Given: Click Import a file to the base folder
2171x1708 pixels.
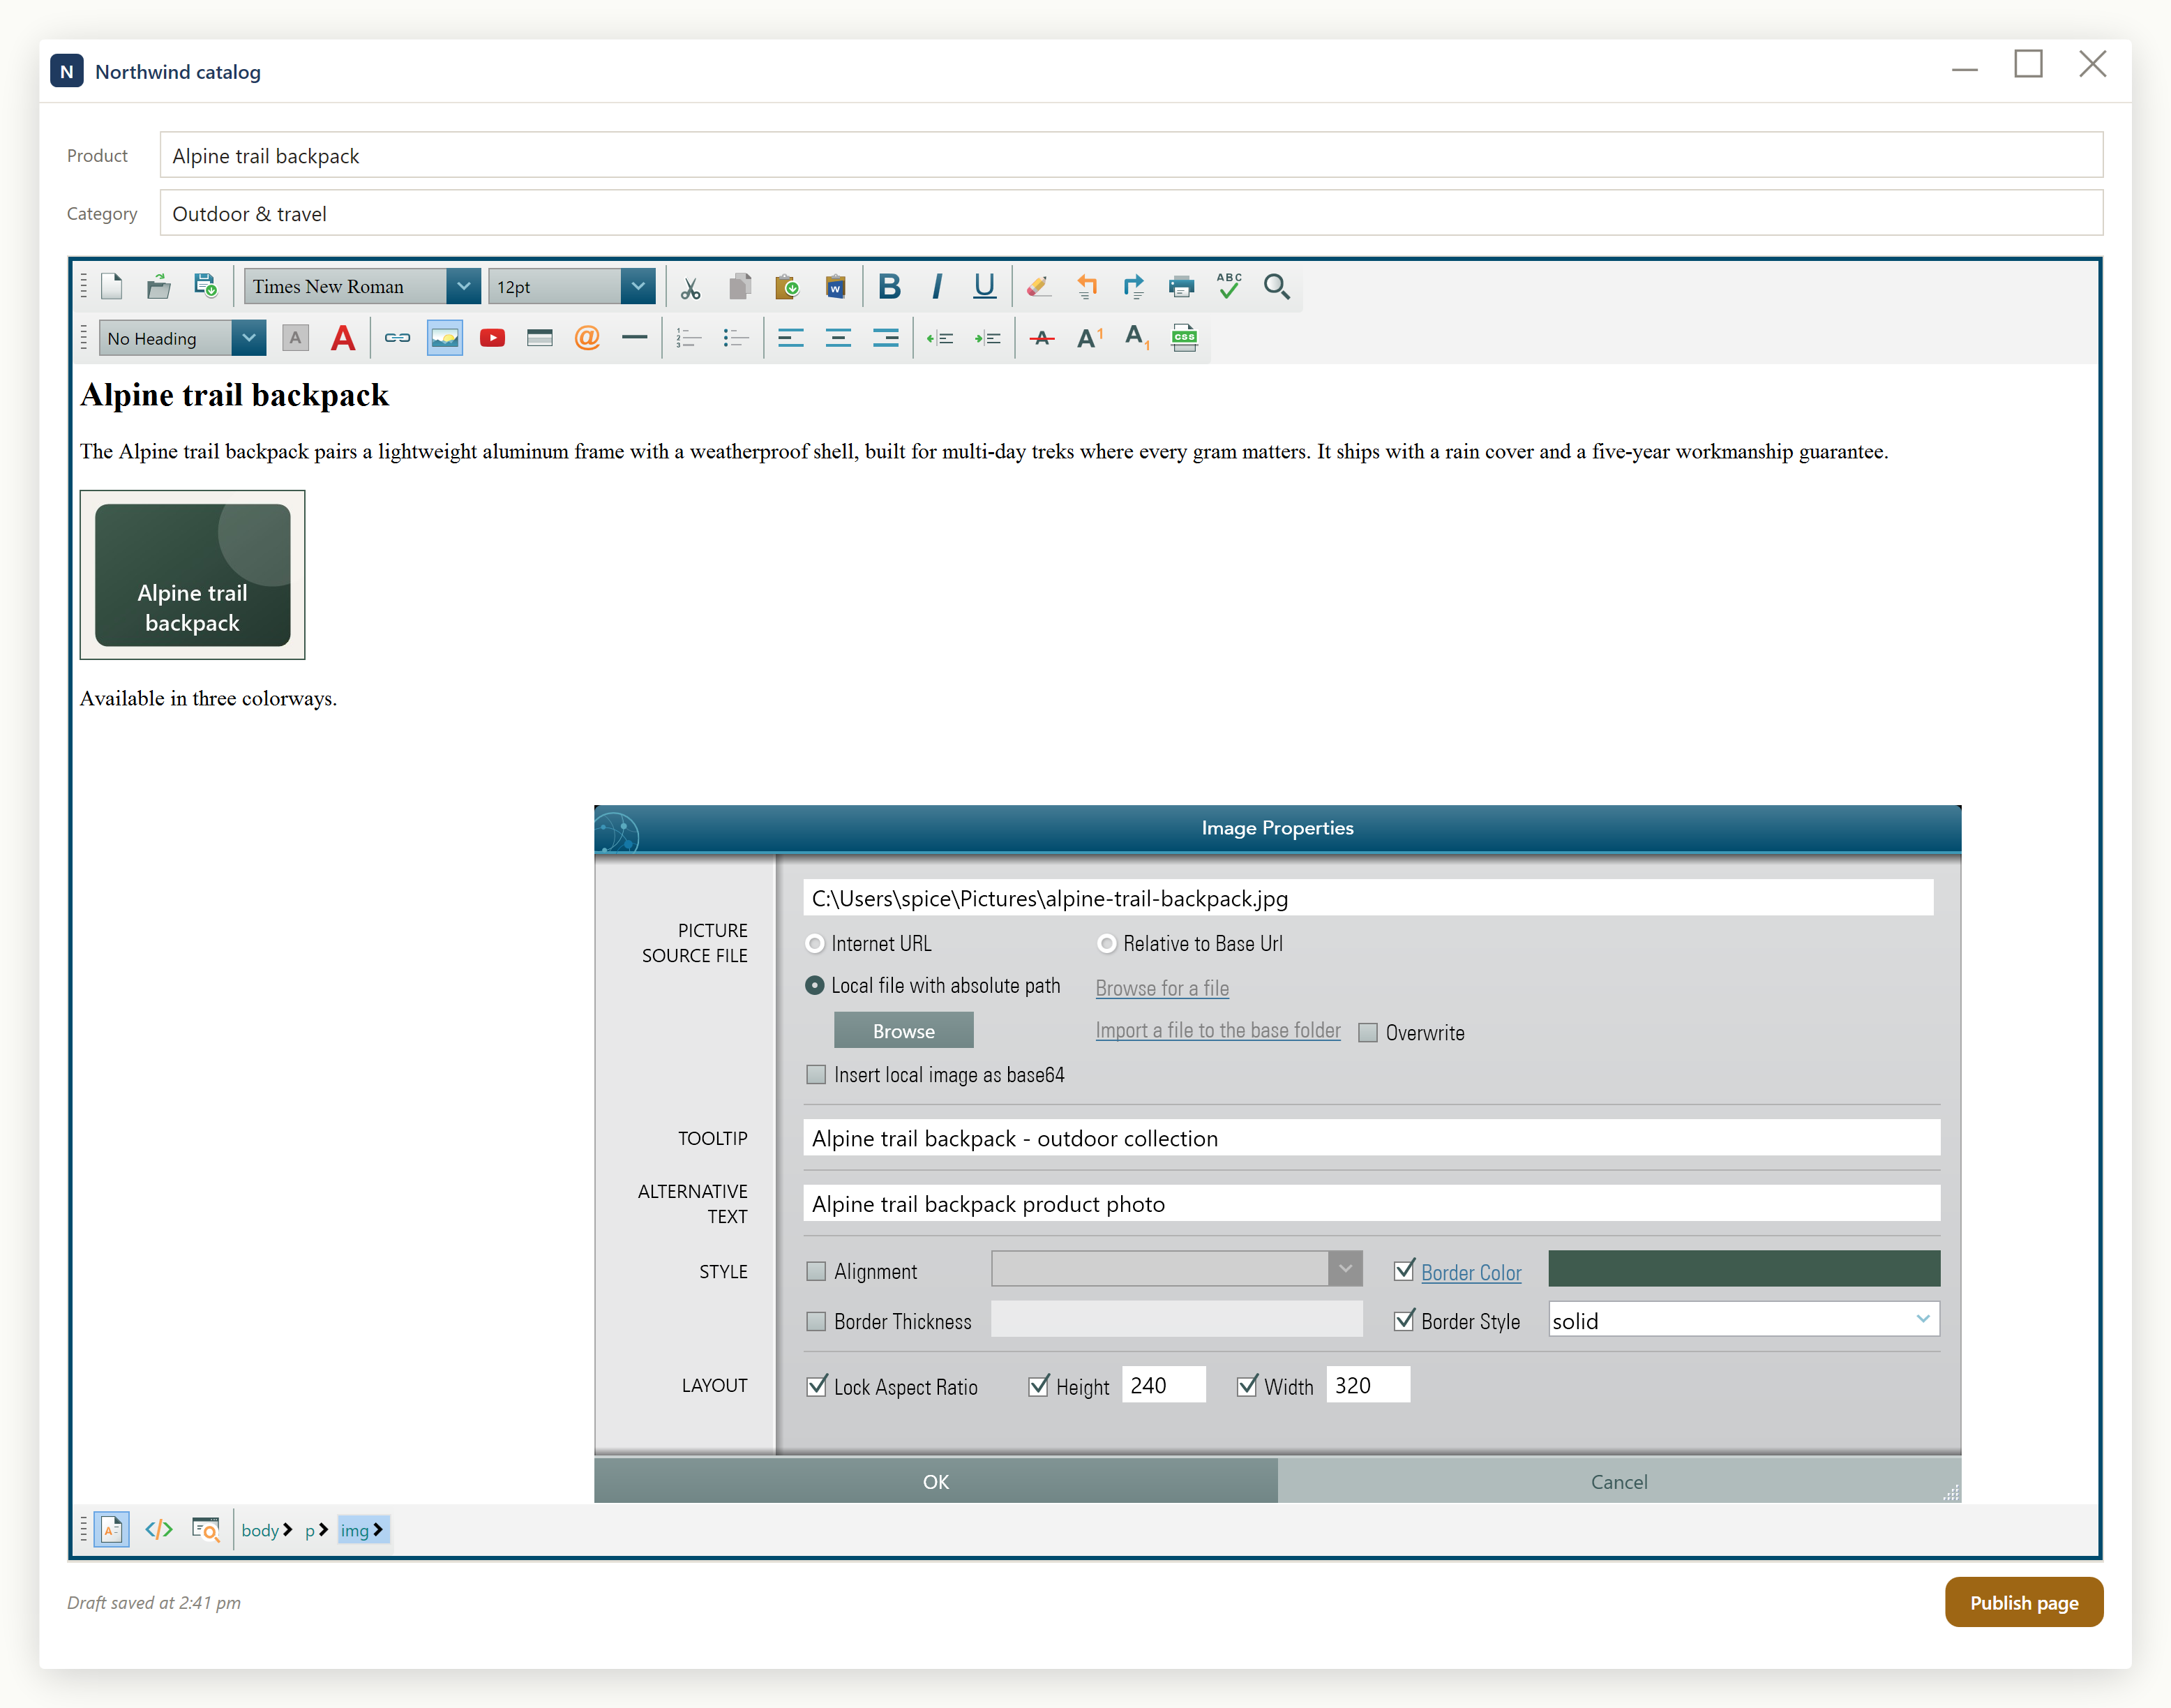Looking at the screenshot, I should tap(1218, 1030).
